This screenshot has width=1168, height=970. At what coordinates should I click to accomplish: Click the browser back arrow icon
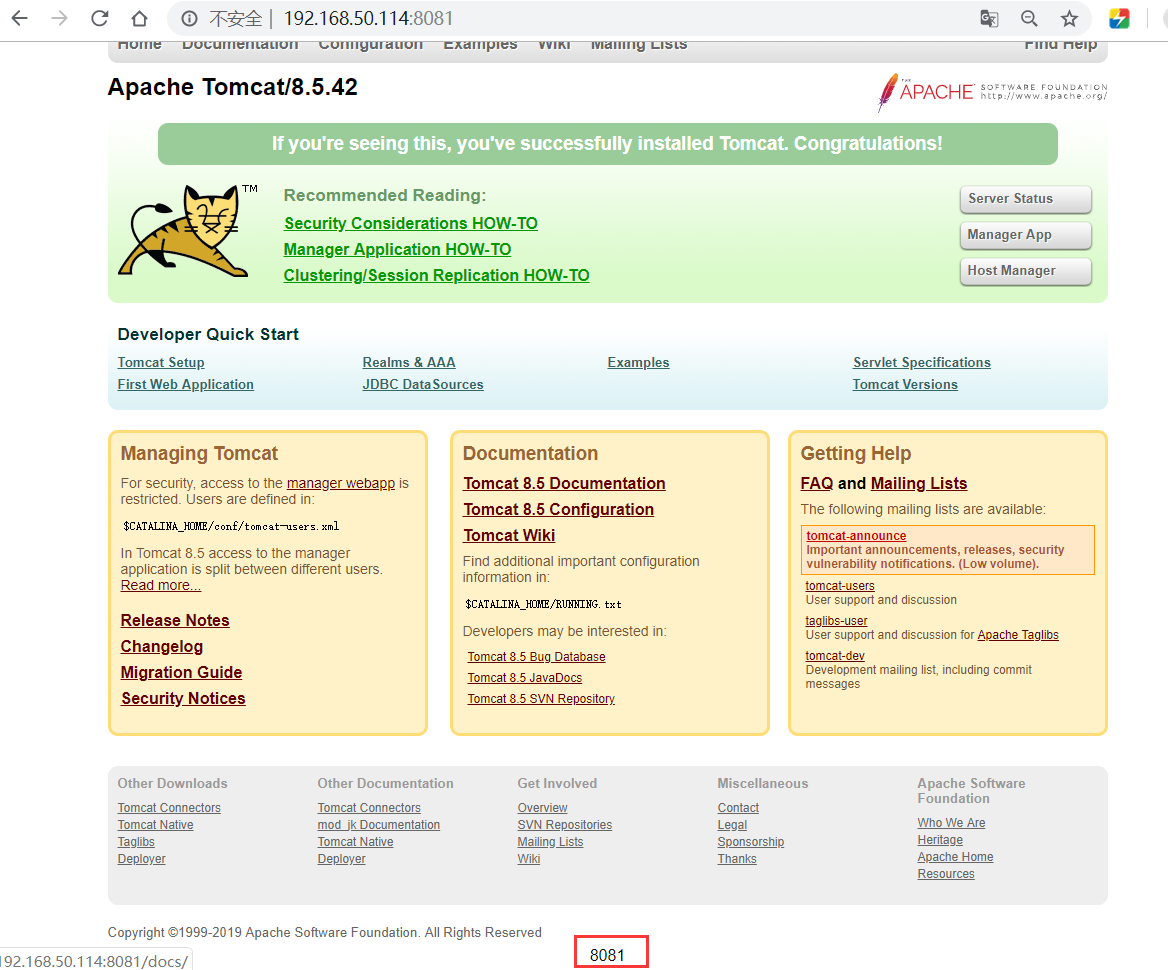(x=19, y=18)
